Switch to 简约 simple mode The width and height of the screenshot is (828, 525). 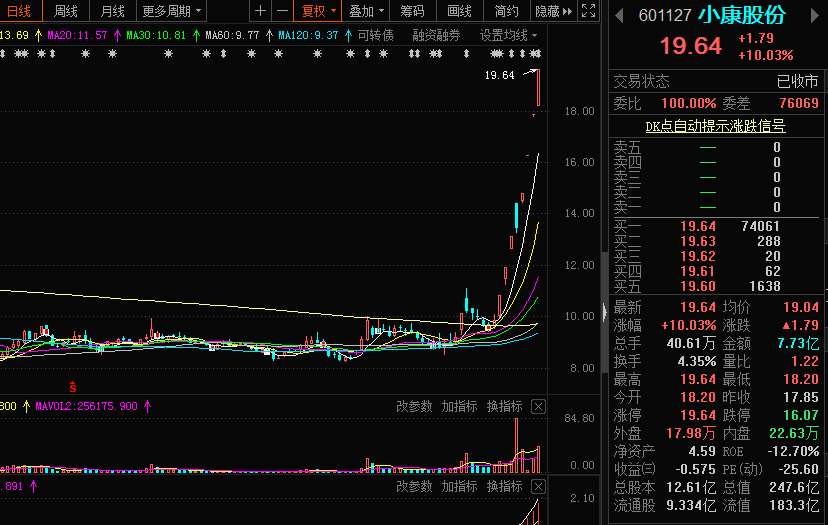click(506, 11)
